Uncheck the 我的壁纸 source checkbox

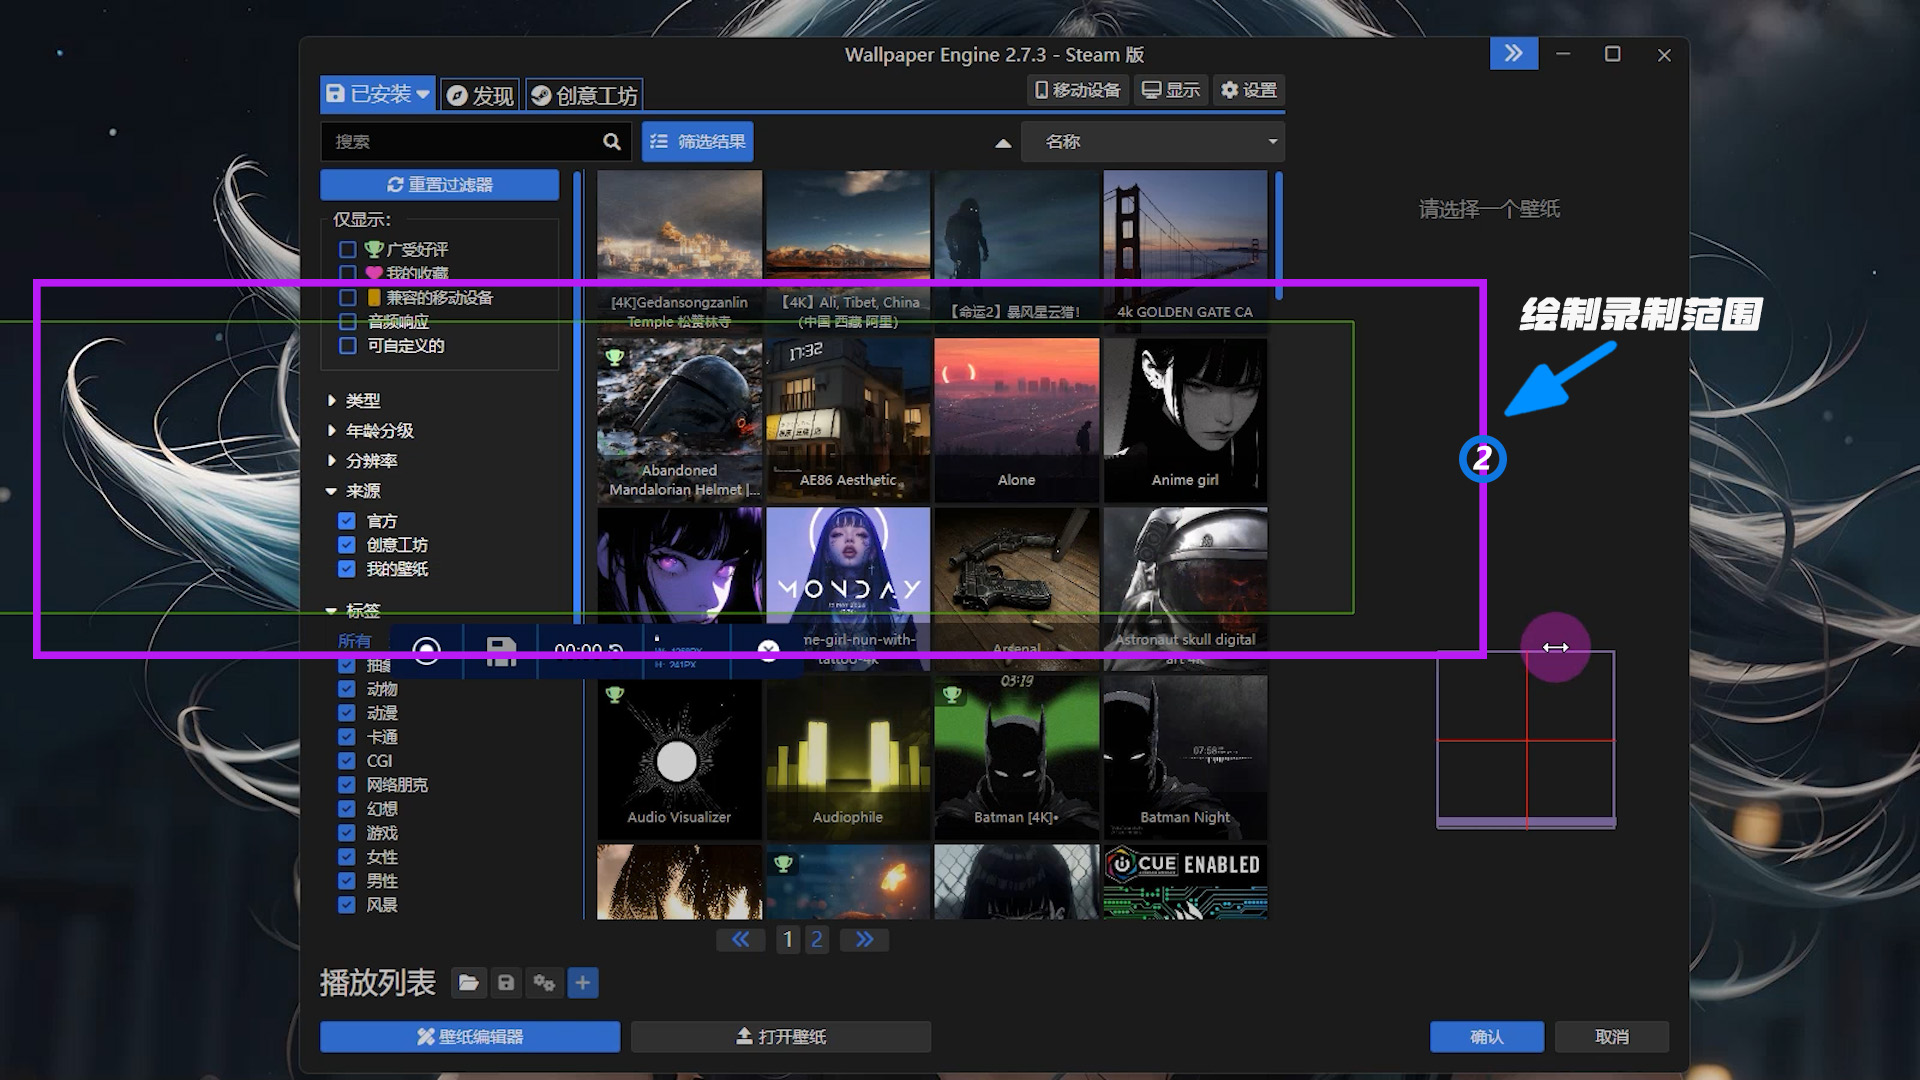(x=347, y=569)
